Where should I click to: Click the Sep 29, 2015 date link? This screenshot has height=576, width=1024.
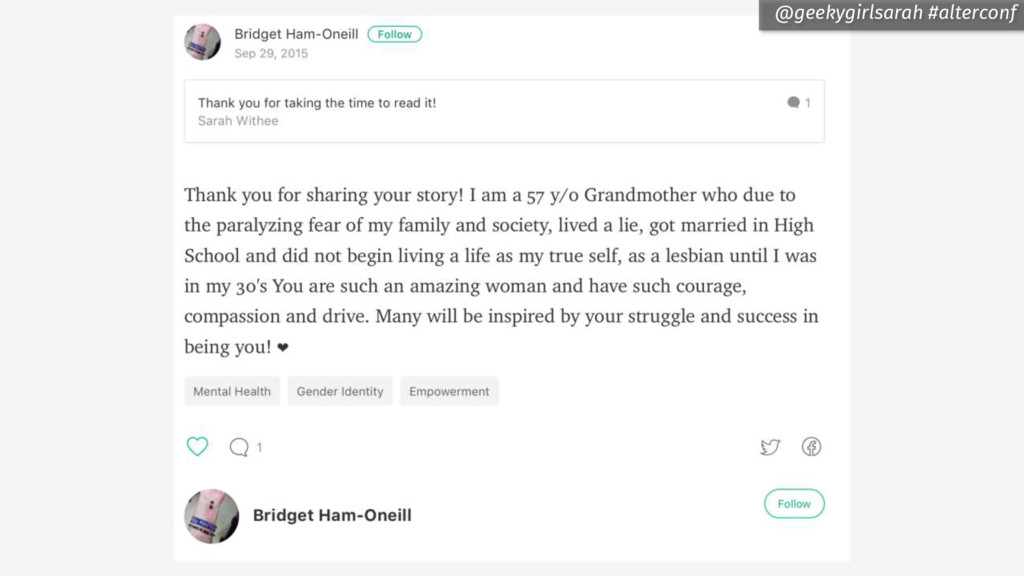271,54
